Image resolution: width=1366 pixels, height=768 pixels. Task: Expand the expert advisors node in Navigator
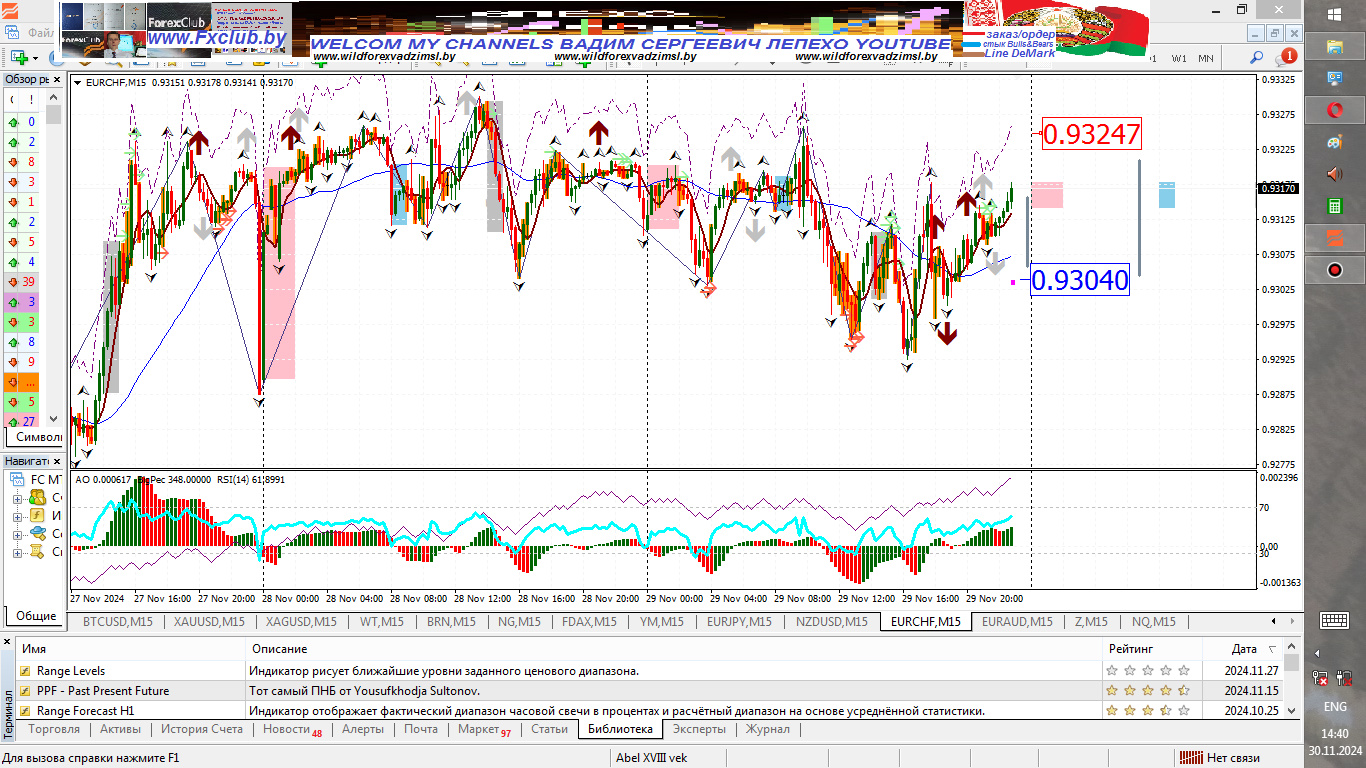[17, 534]
